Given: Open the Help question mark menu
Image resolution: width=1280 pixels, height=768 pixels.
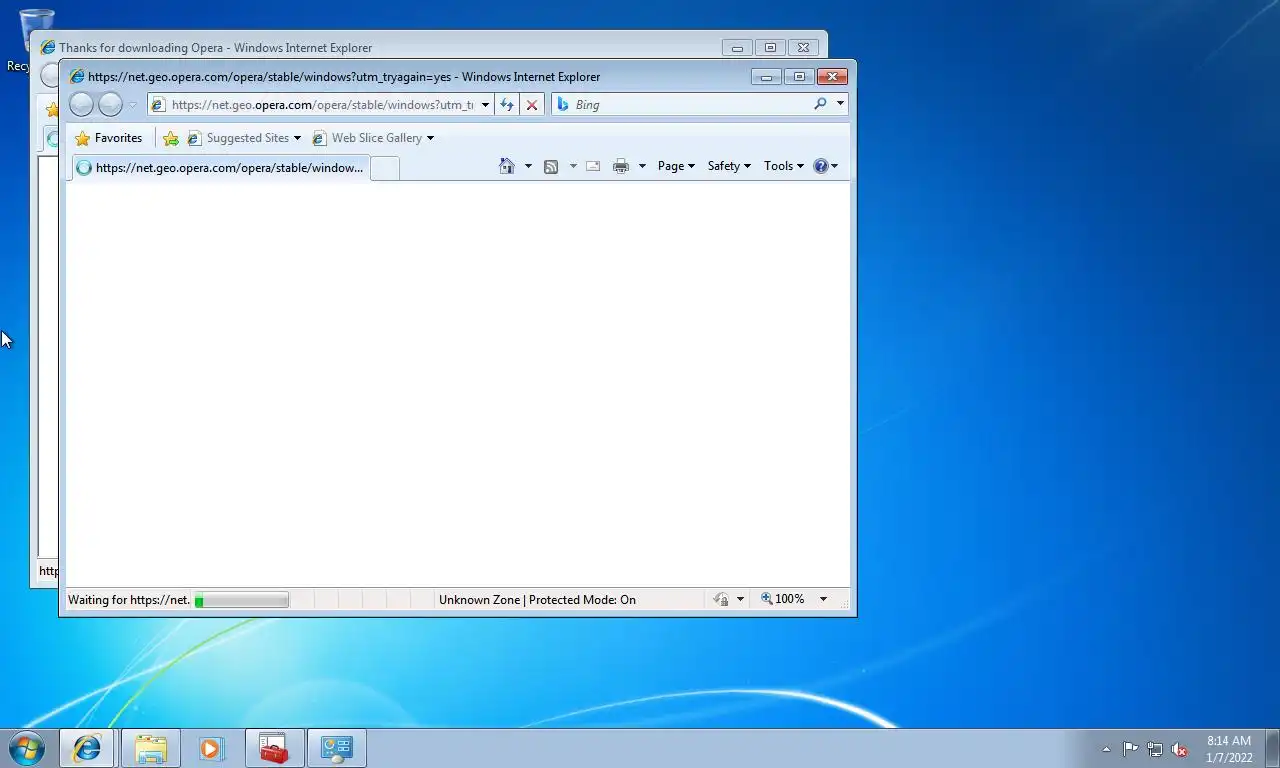Looking at the screenshot, I should pyautogui.click(x=825, y=166).
